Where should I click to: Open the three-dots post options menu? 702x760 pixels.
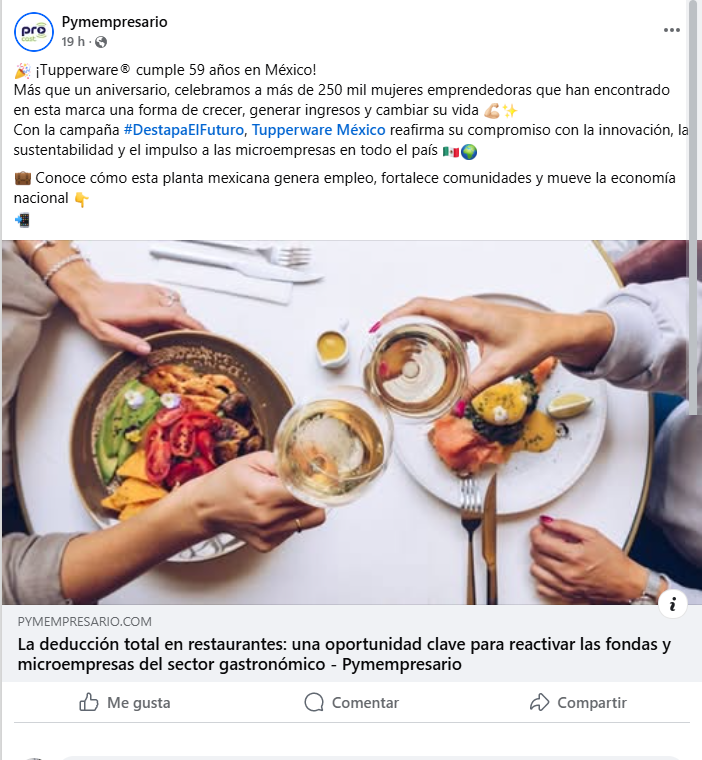click(671, 30)
